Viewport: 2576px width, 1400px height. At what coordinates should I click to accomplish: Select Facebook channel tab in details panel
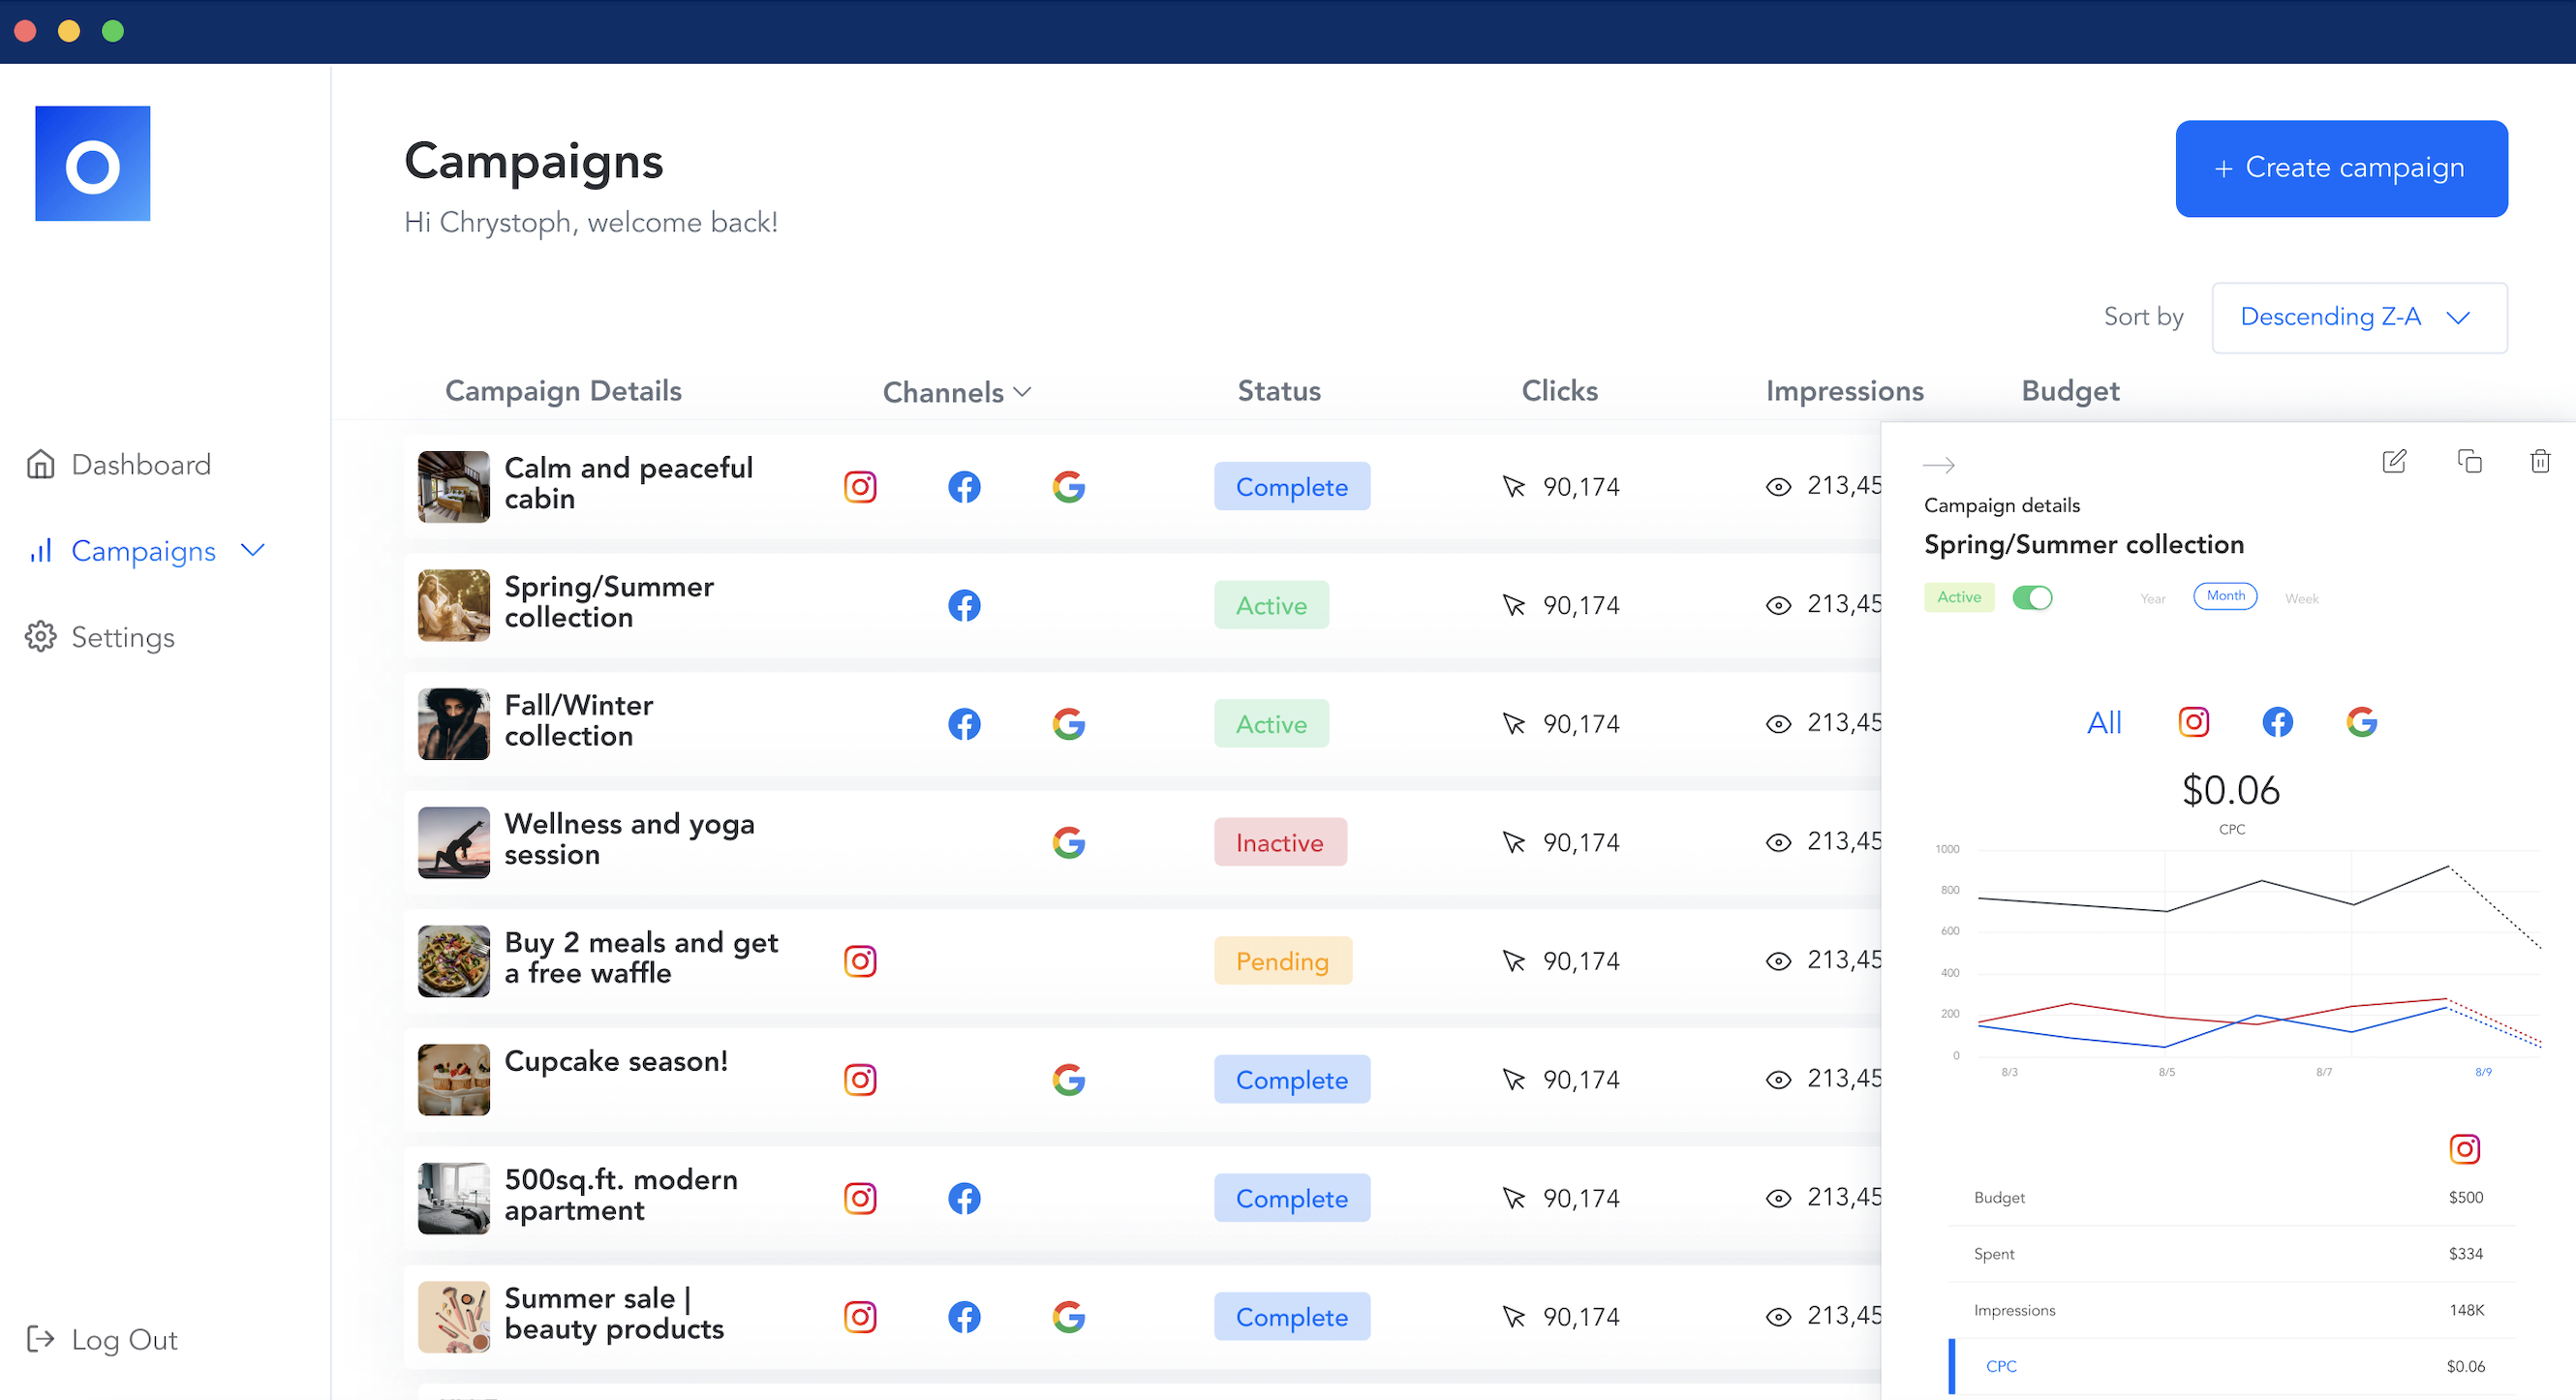(2277, 722)
